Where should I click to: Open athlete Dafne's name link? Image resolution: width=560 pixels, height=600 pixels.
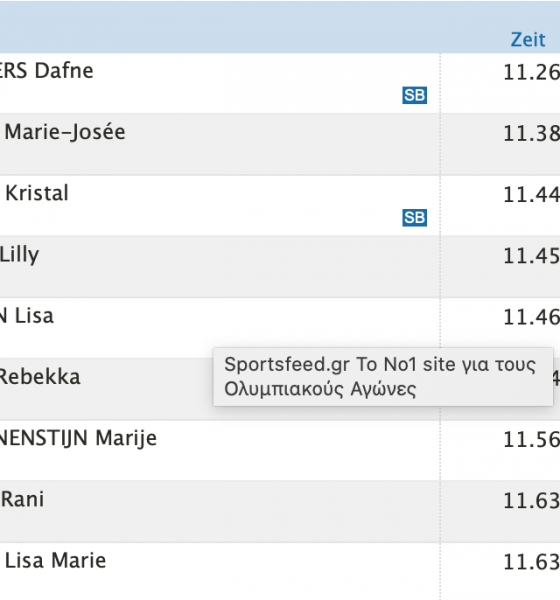tap(46, 71)
